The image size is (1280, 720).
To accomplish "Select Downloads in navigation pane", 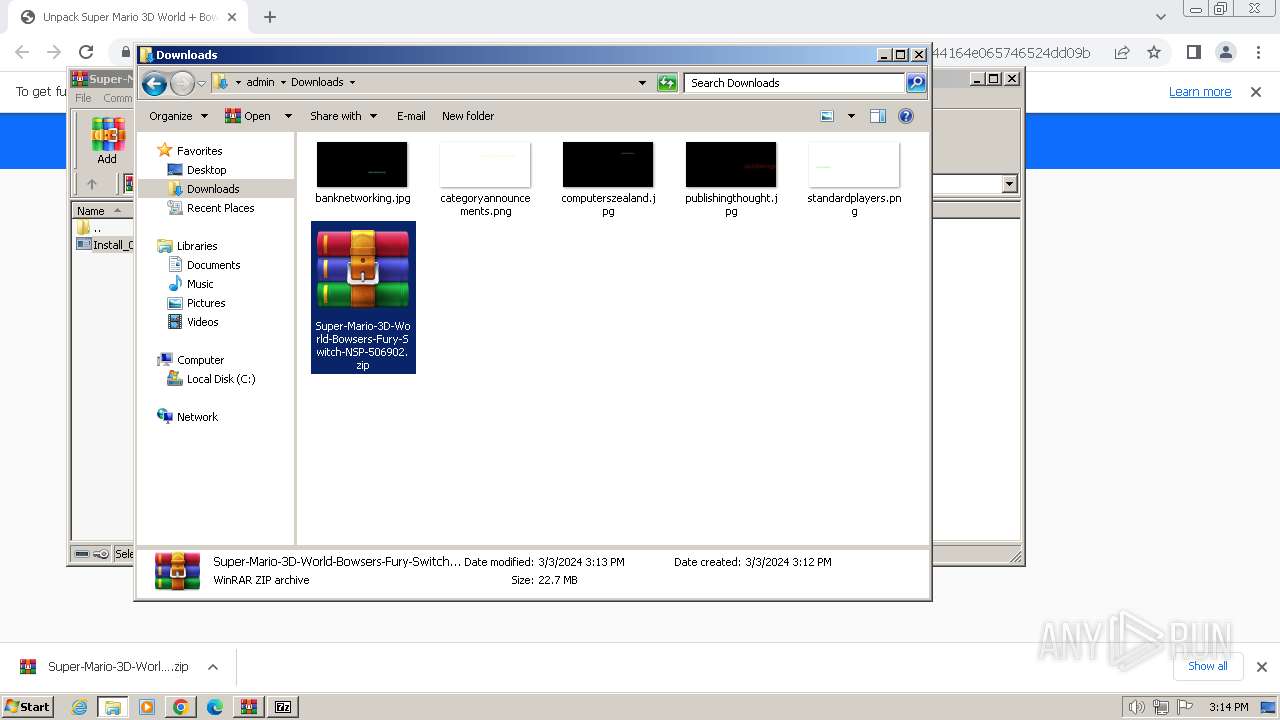I will click(212, 189).
